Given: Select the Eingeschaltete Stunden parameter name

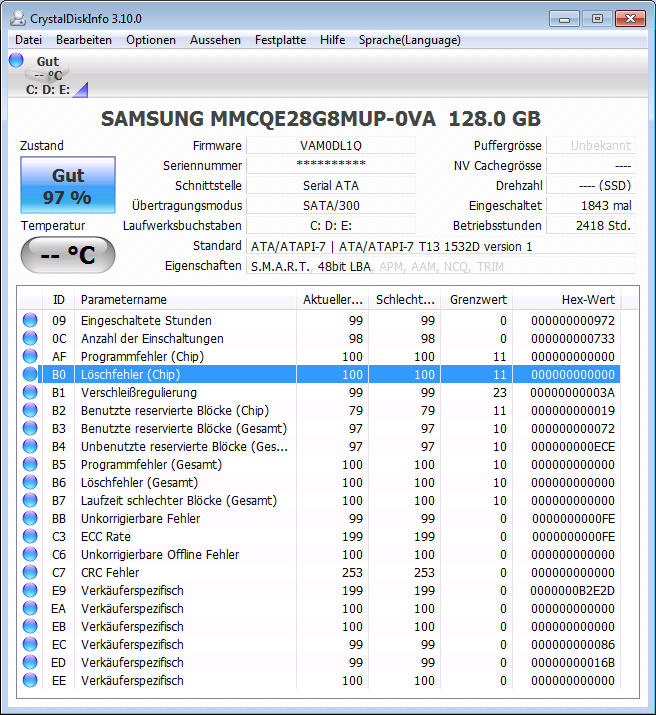Looking at the screenshot, I should [x=146, y=321].
